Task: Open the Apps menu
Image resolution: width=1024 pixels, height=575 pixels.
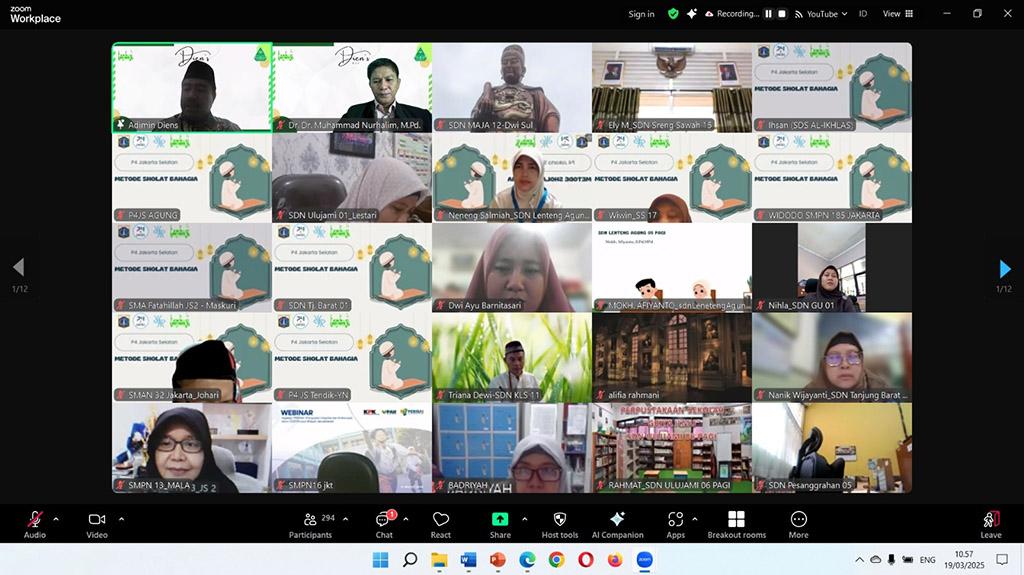Action: tap(676, 523)
